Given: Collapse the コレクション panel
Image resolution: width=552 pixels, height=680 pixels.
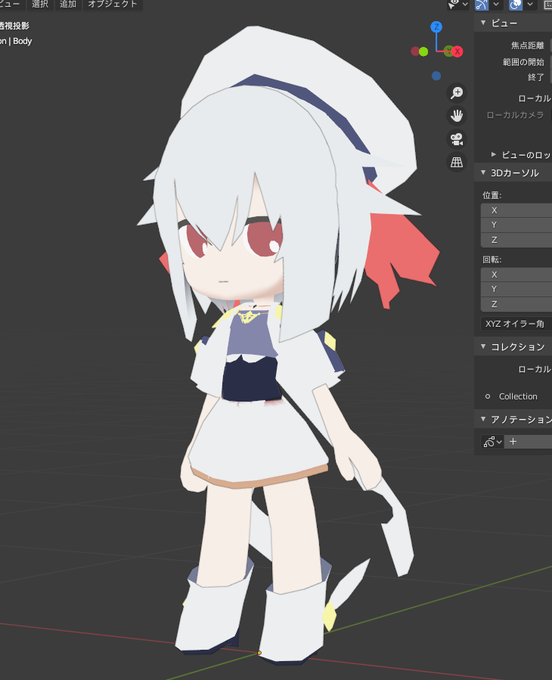Looking at the screenshot, I should pyautogui.click(x=483, y=347).
